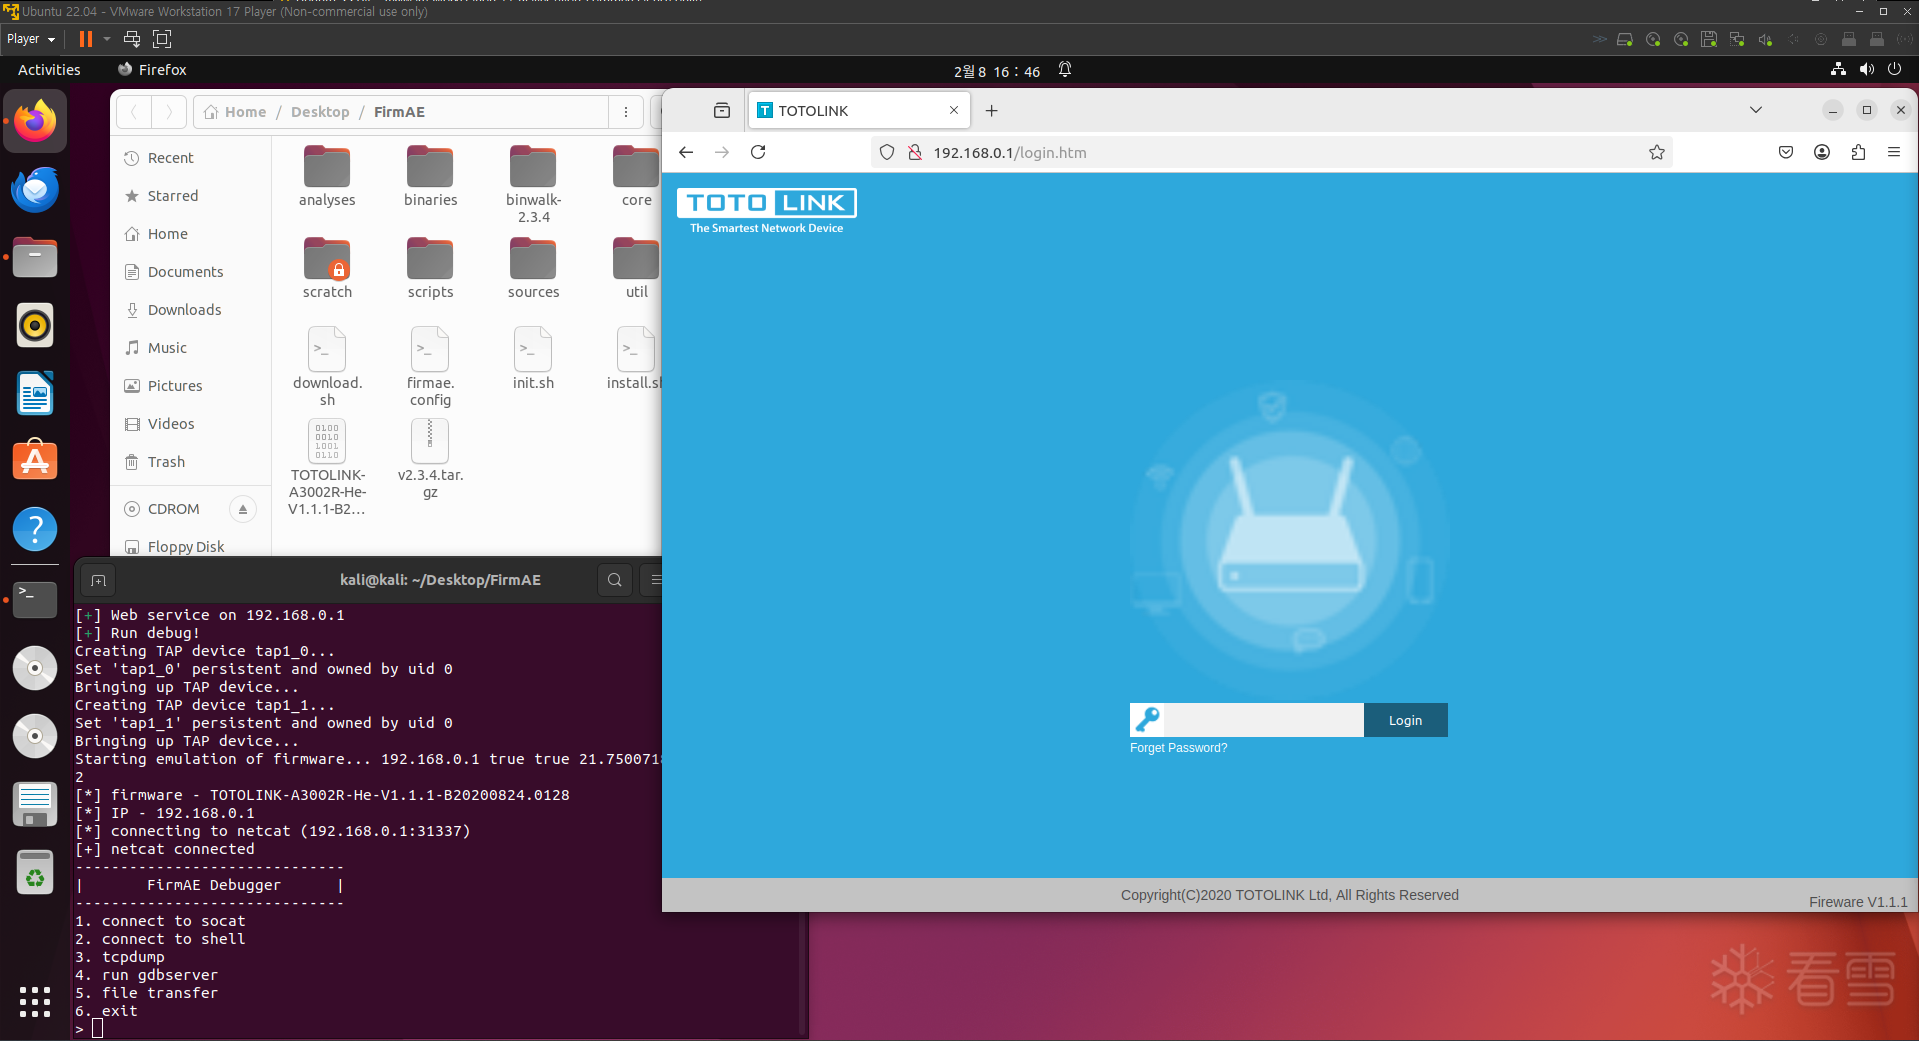The height and width of the screenshot is (1041, 1919).
Task: Open LibreOffice Writer from the dock
Action: (x=35, y=393)
